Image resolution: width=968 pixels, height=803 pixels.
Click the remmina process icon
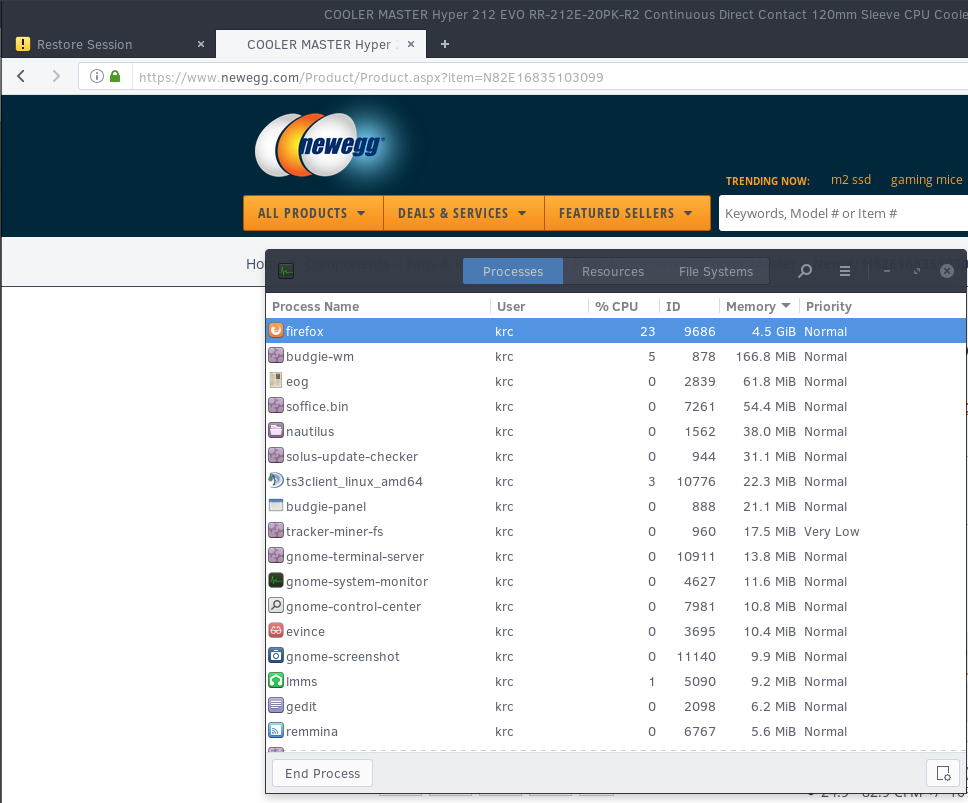276,731
